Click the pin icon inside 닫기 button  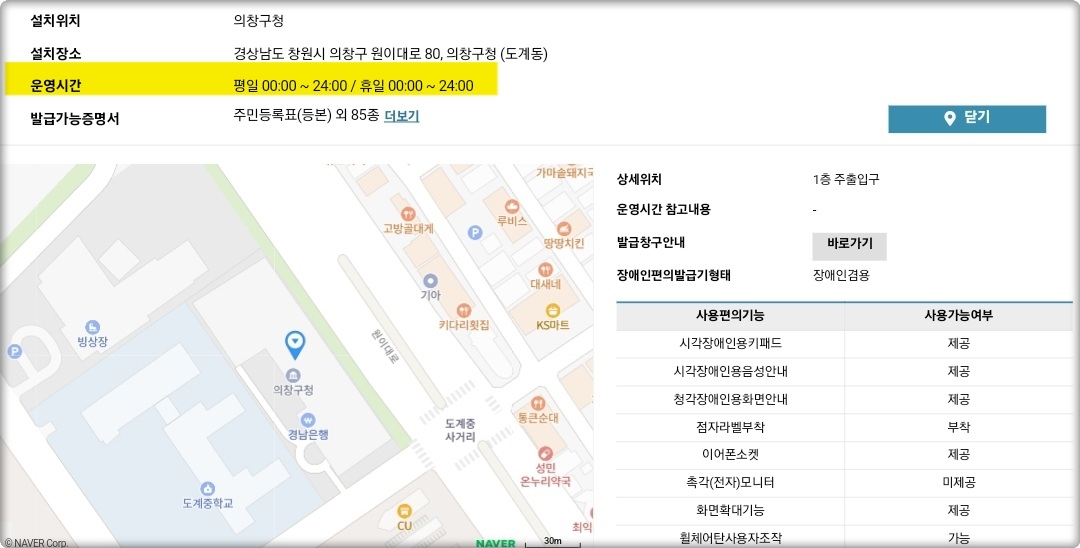[x=949, y=118]
